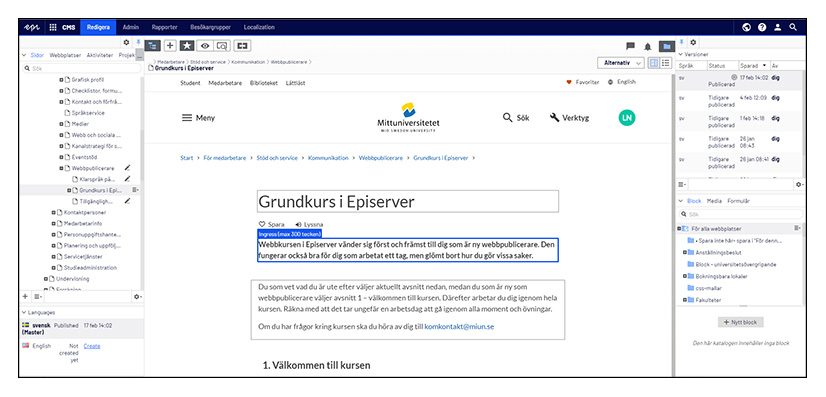The height and width of the screenshot is (397, 826).
Task: Open versions gadget gear dropdown
Action: point(799,185)
